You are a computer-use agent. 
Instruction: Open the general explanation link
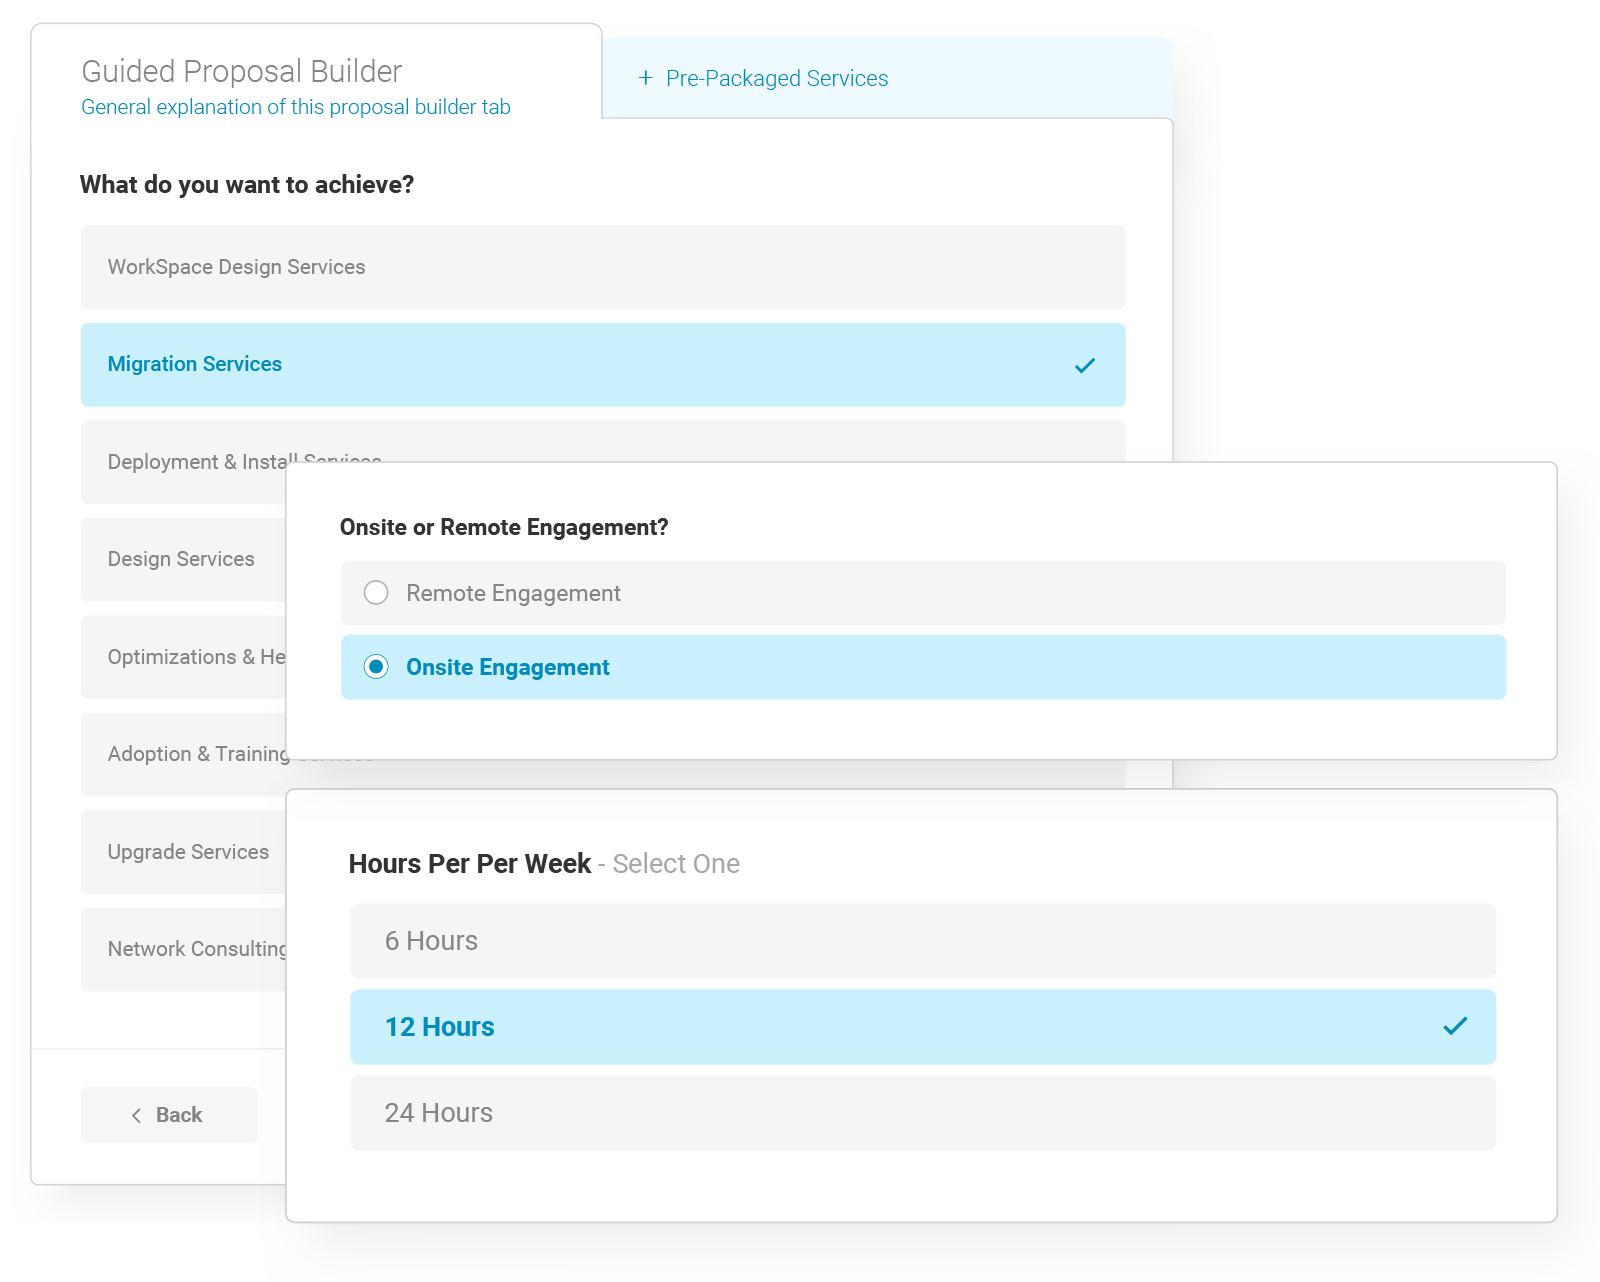pyautogui.click(x=295, y=107)
